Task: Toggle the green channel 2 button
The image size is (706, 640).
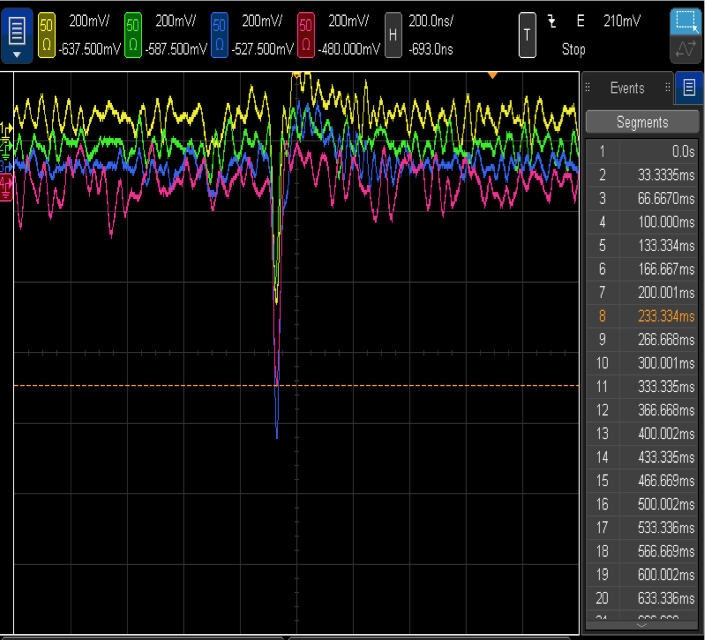Action: pyautogui.click(x=133, y=35)
